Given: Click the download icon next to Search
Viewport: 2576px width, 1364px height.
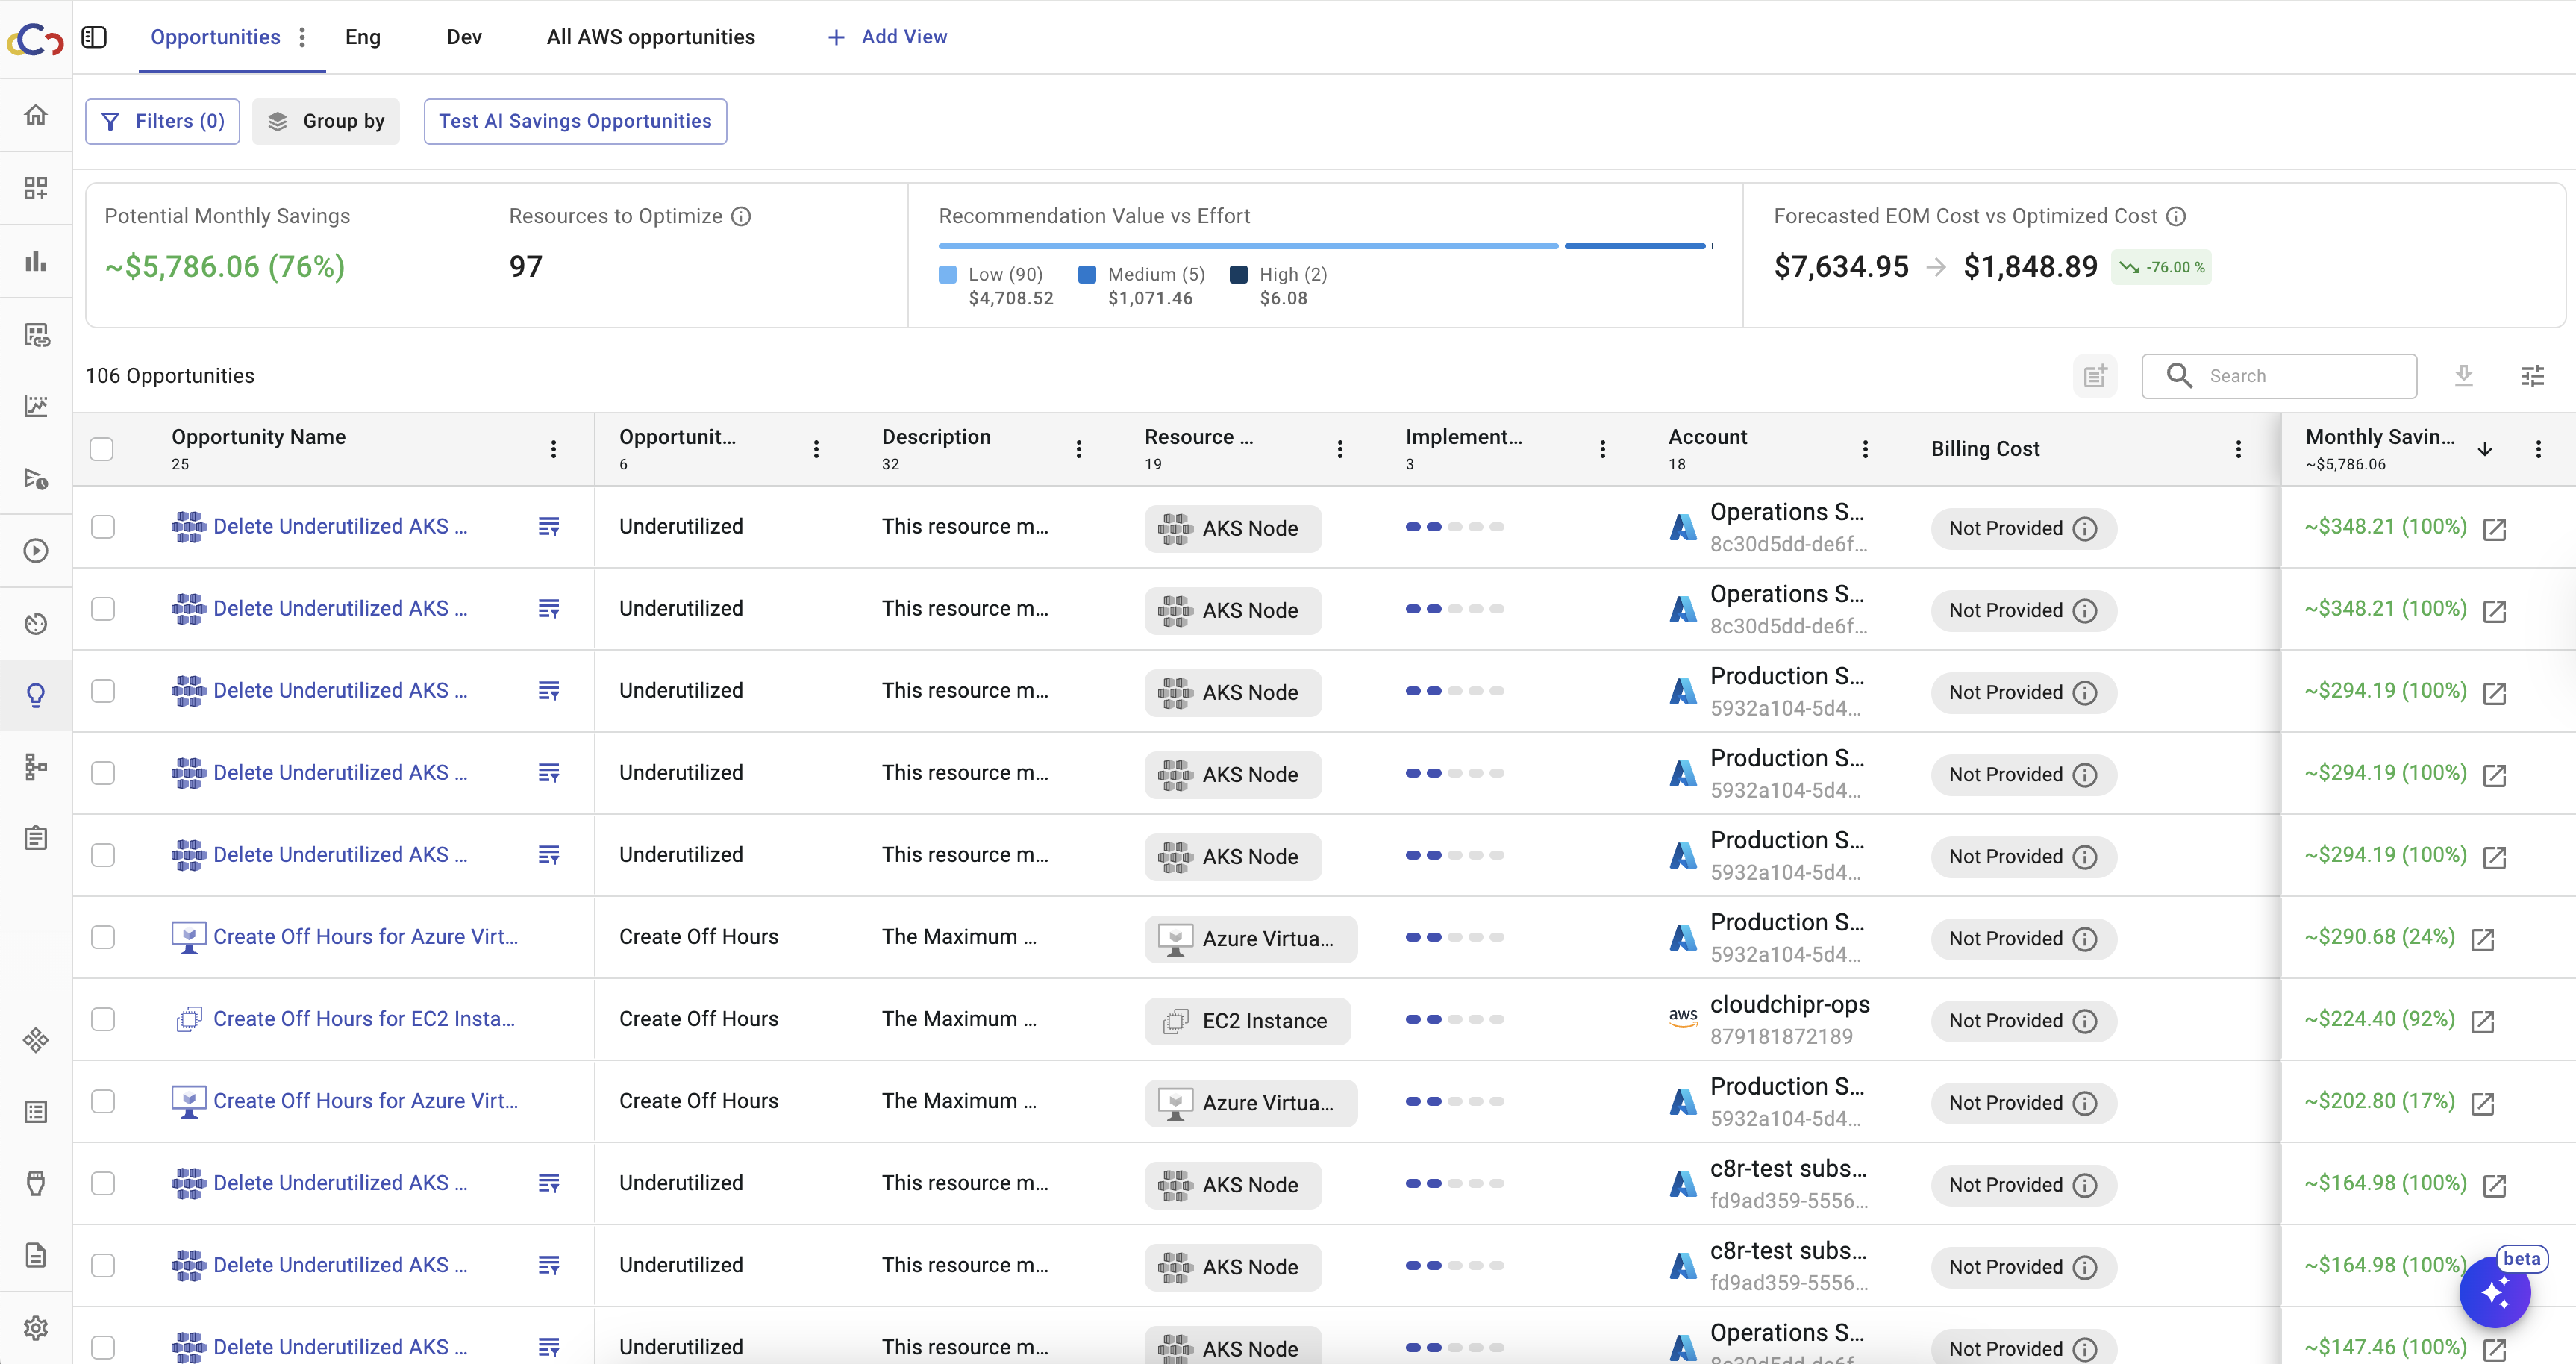Looking at the screenshot, I should click(2464, 376).
